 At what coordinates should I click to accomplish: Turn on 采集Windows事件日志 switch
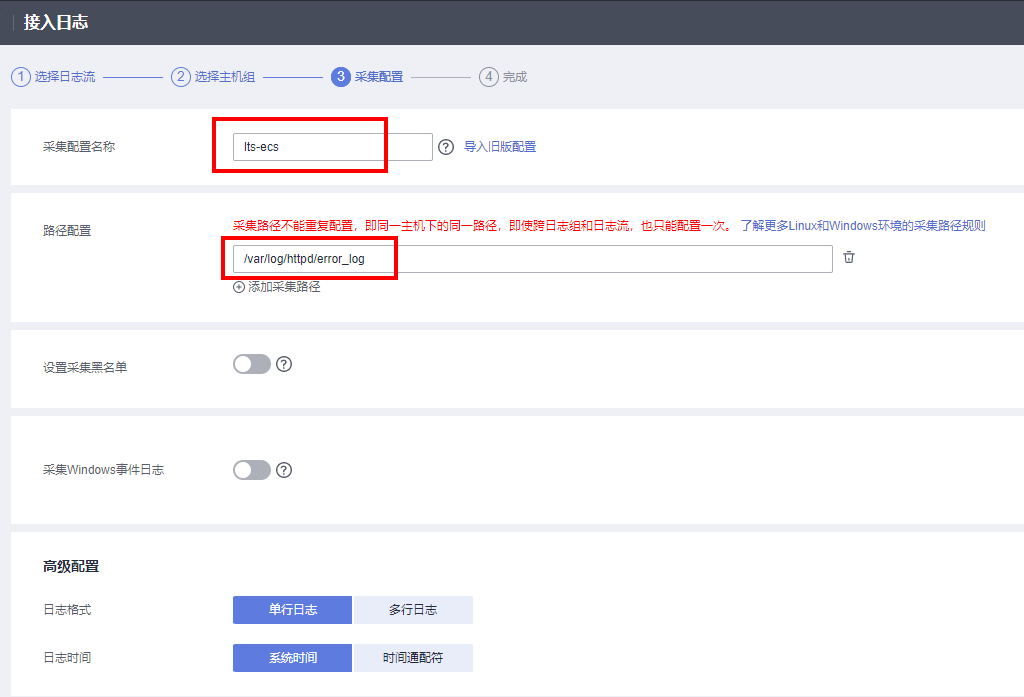(x=252, y=470)
